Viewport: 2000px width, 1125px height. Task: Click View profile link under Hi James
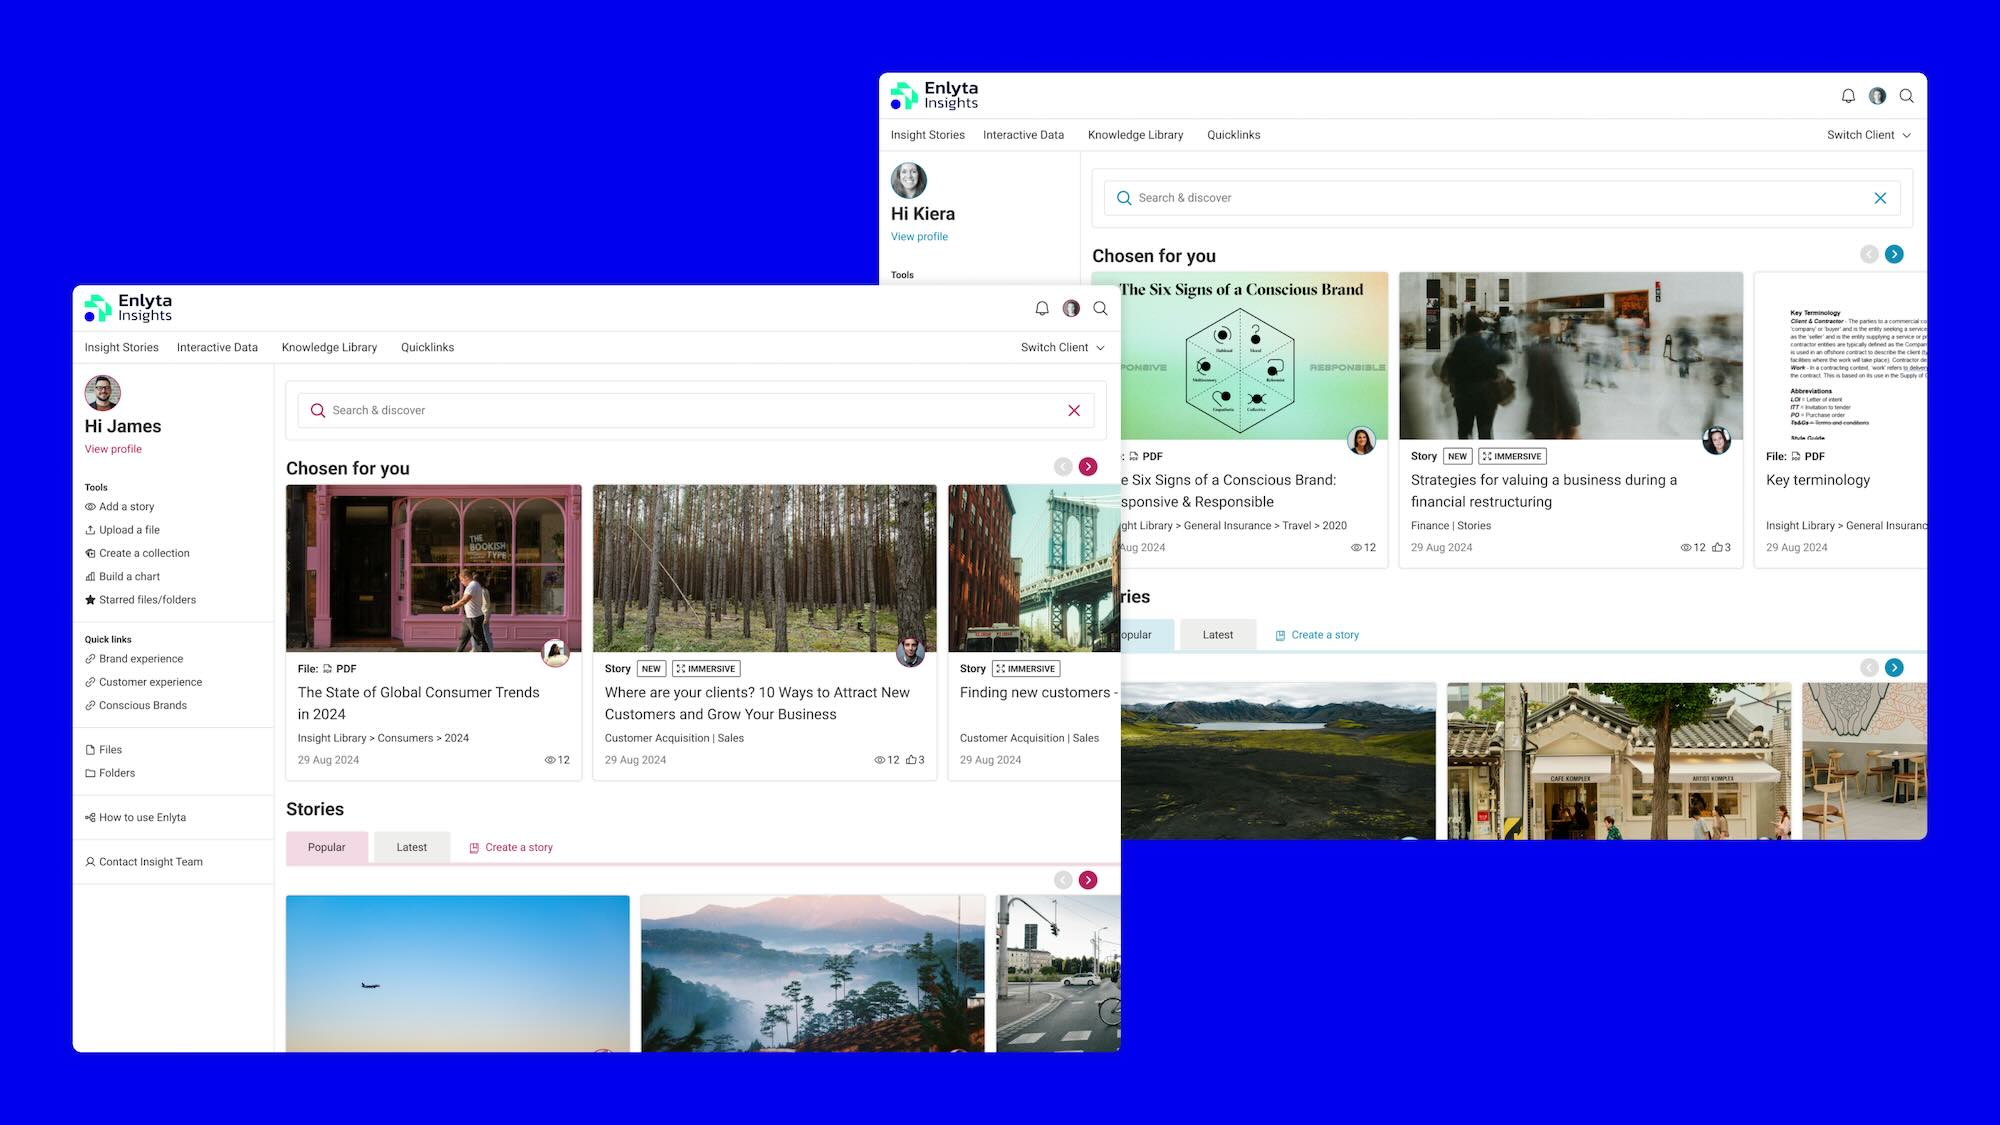coord(113,450)
